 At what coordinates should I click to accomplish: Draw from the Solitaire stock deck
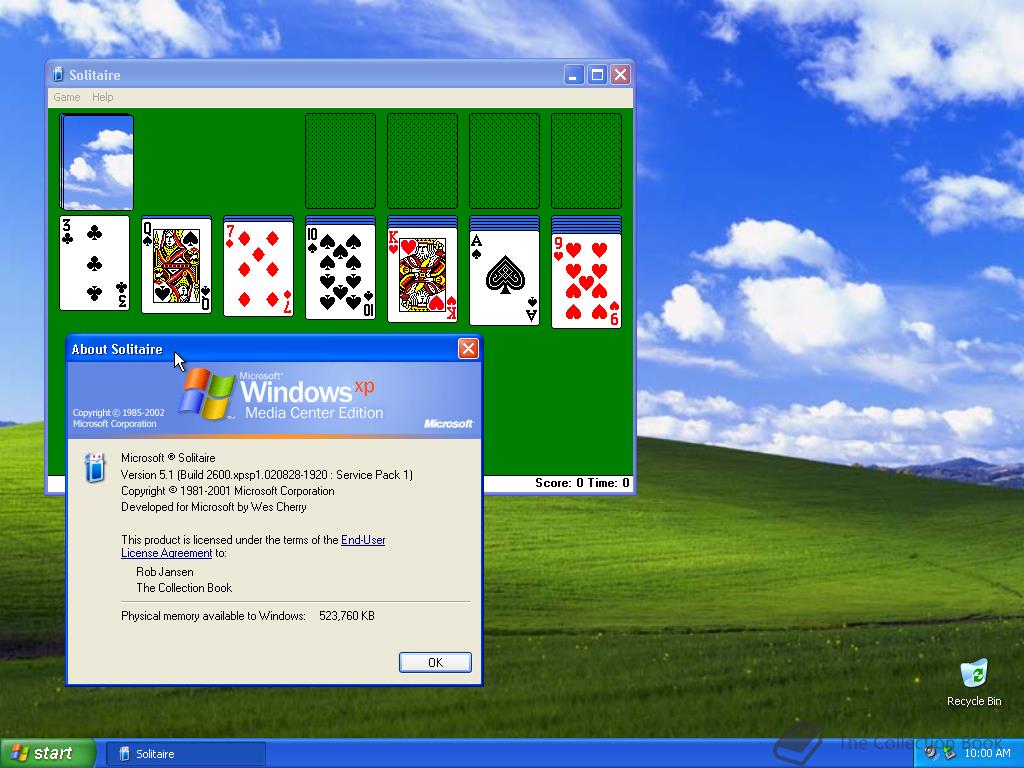pyautogui.click(x=97, y=162)
